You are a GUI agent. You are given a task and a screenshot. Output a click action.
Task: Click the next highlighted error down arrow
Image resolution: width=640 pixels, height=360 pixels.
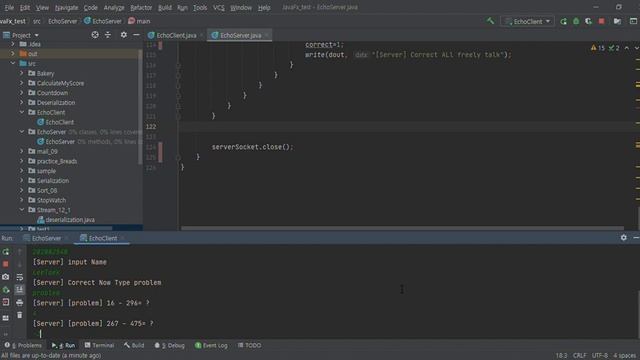[x=636, y=48]
